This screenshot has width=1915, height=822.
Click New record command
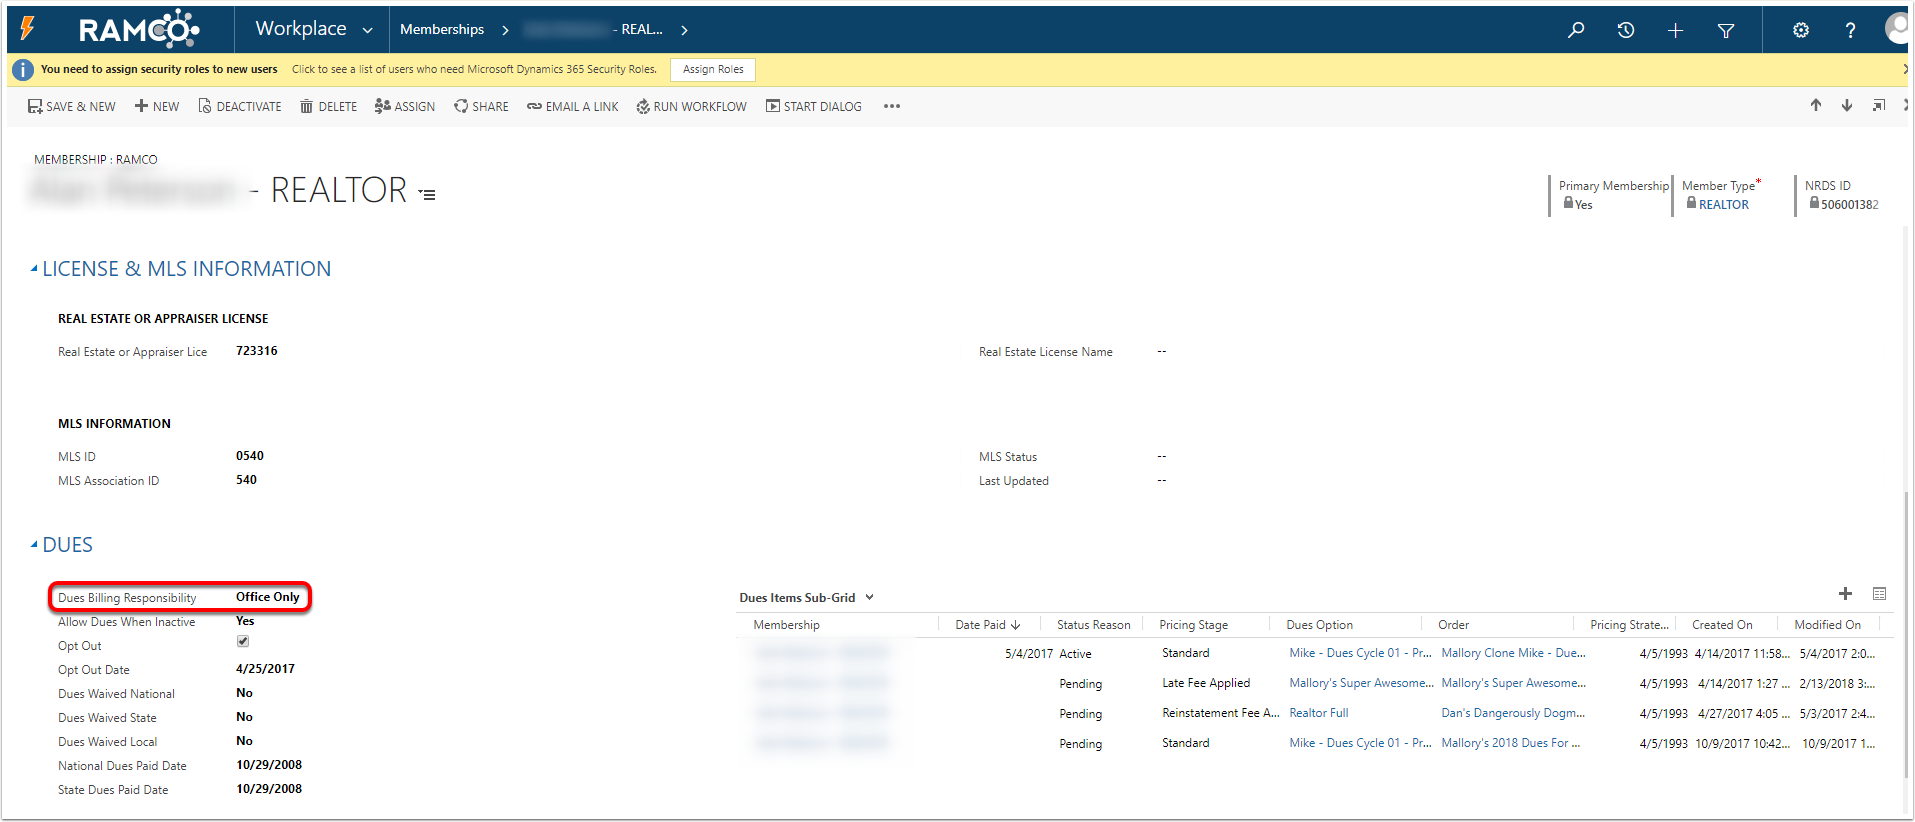click(157, 106)
